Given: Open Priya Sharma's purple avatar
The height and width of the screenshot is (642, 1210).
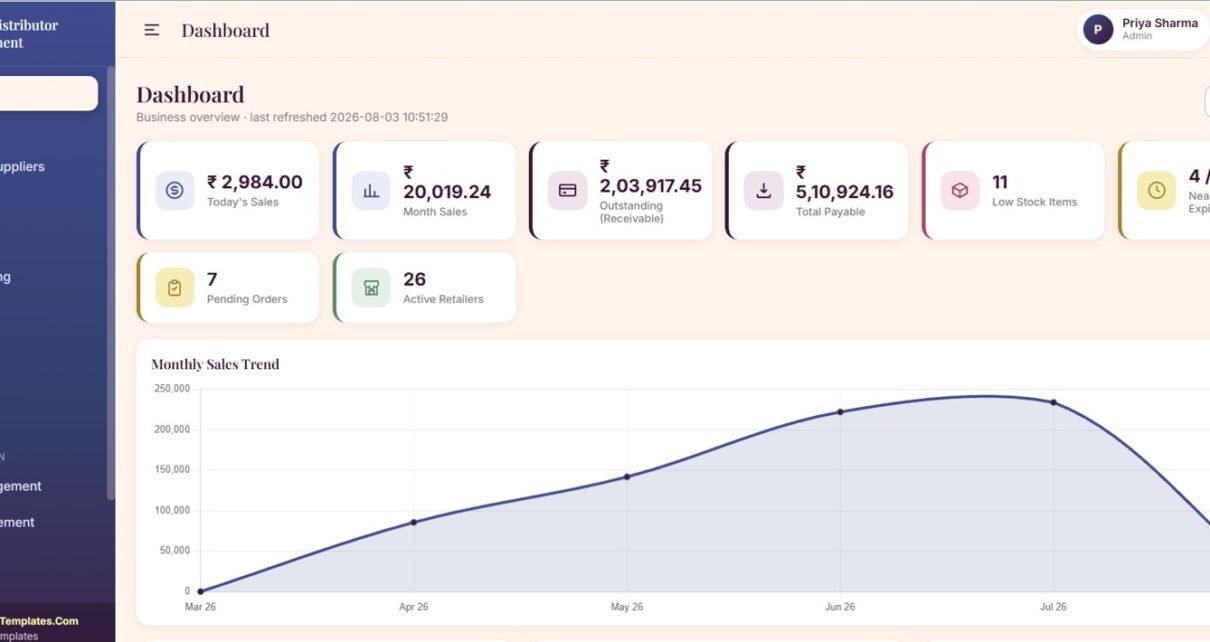Looking at the screenshot, I should pos(1098,30).
